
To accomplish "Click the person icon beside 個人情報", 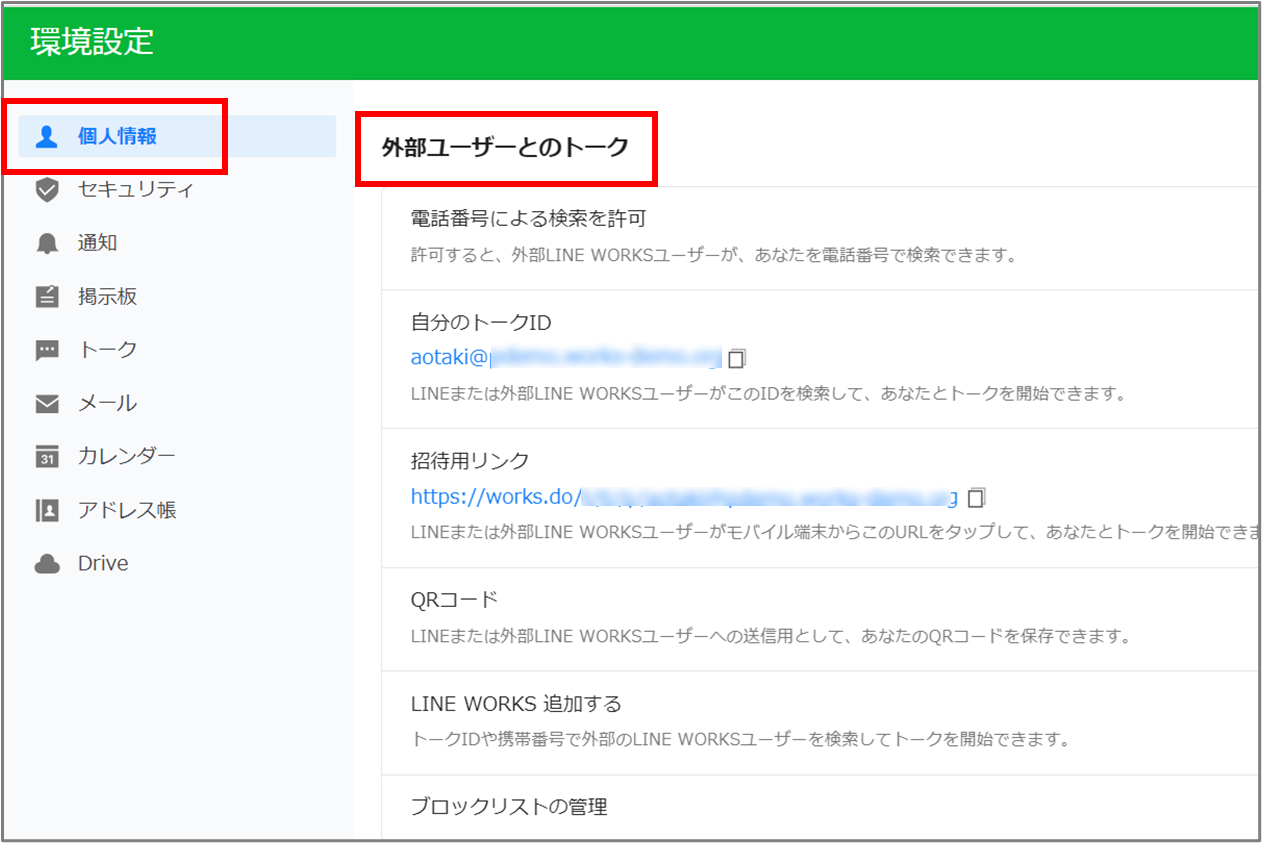I will click(47, 137).
